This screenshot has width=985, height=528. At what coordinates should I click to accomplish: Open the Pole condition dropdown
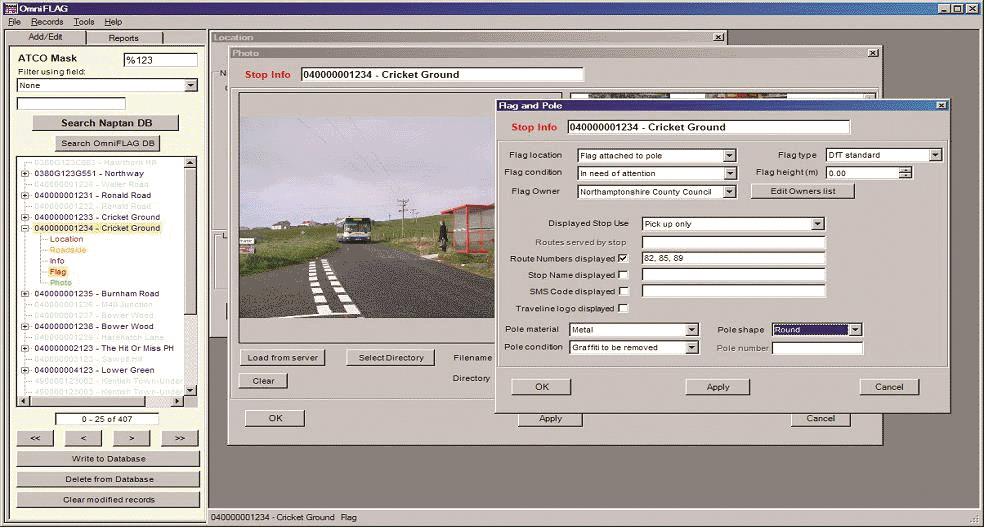(692, 347)
